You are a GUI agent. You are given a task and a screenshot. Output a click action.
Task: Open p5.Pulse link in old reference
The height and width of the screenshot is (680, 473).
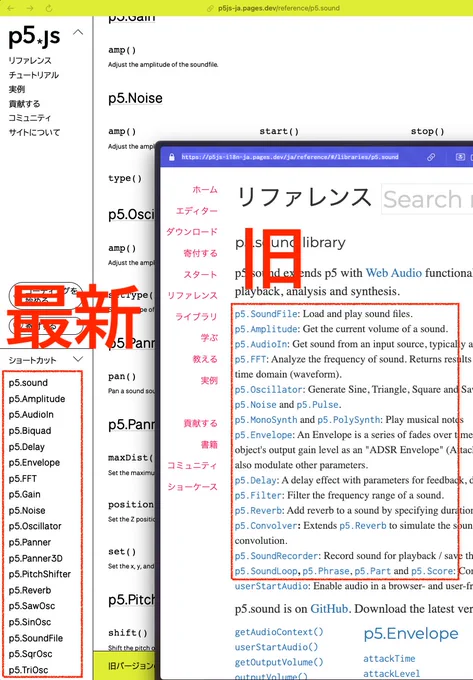click(x=317, y=405)
